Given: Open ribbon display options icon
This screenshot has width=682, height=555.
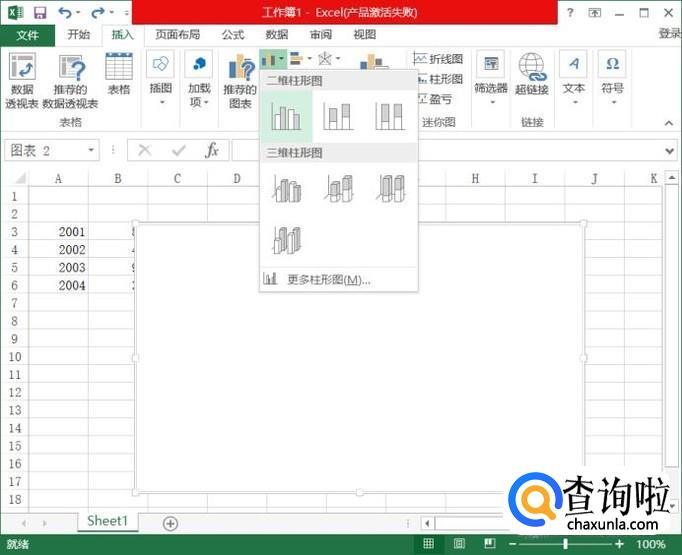Looking at the screenshot, I should point(595,13).
